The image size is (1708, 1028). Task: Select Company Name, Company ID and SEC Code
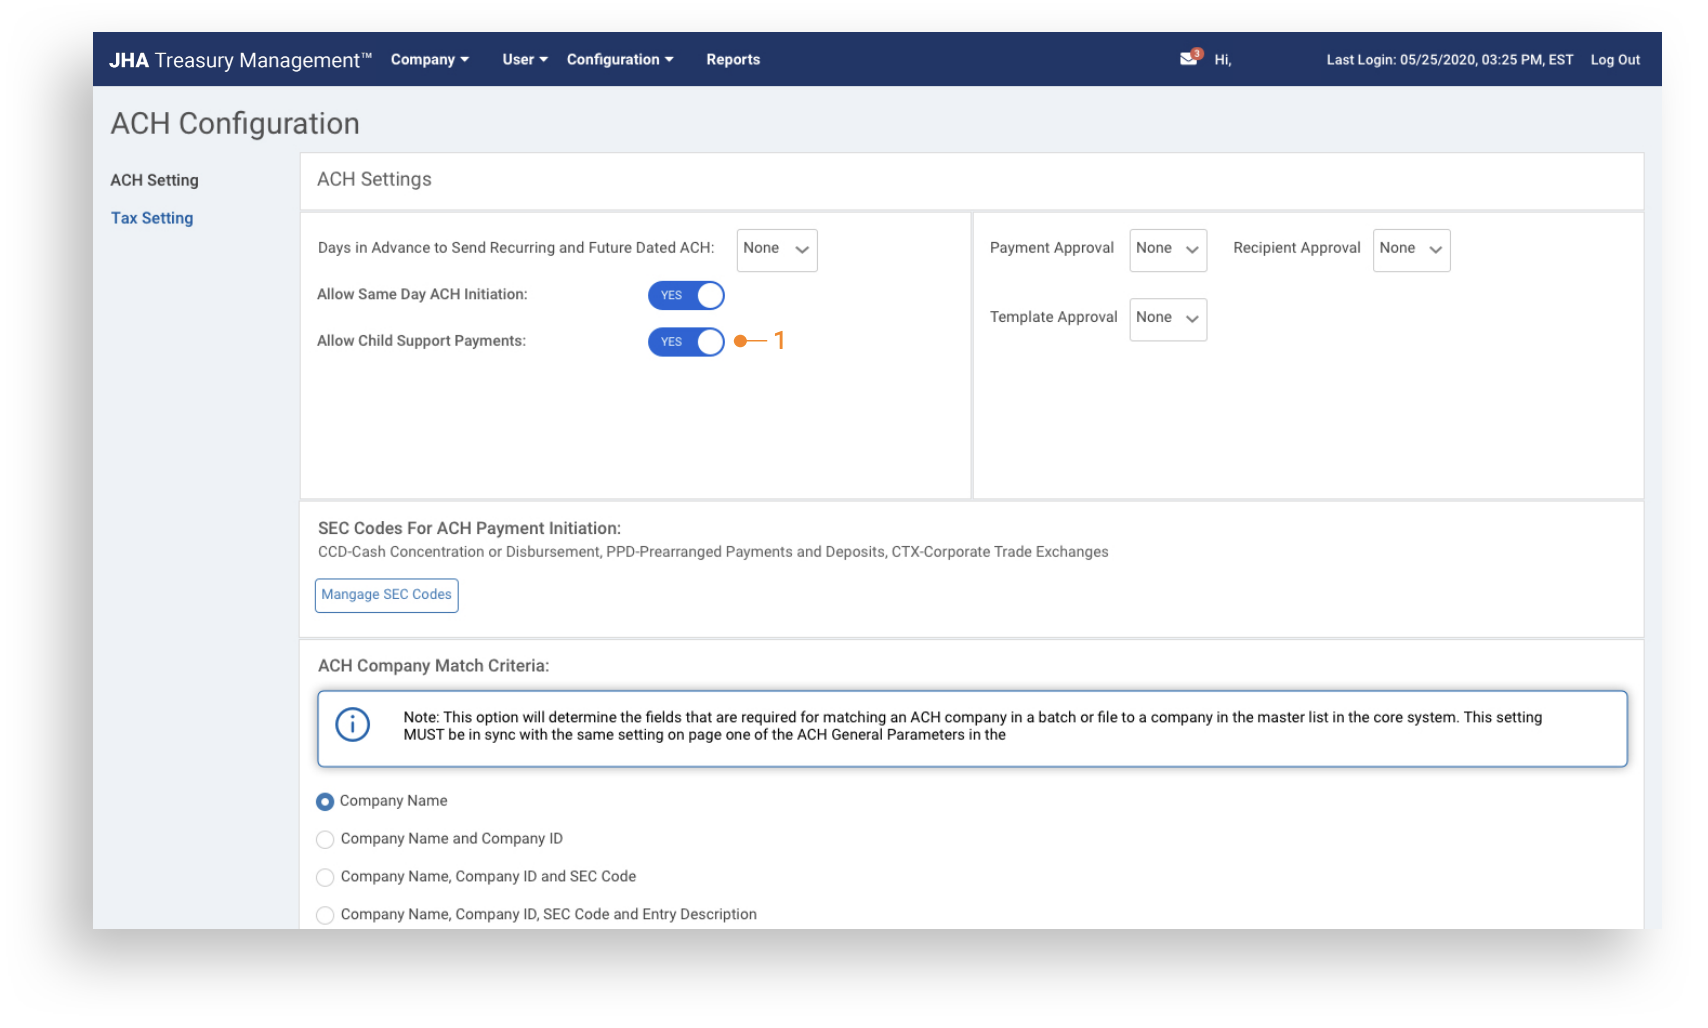(x=325, y=878)
